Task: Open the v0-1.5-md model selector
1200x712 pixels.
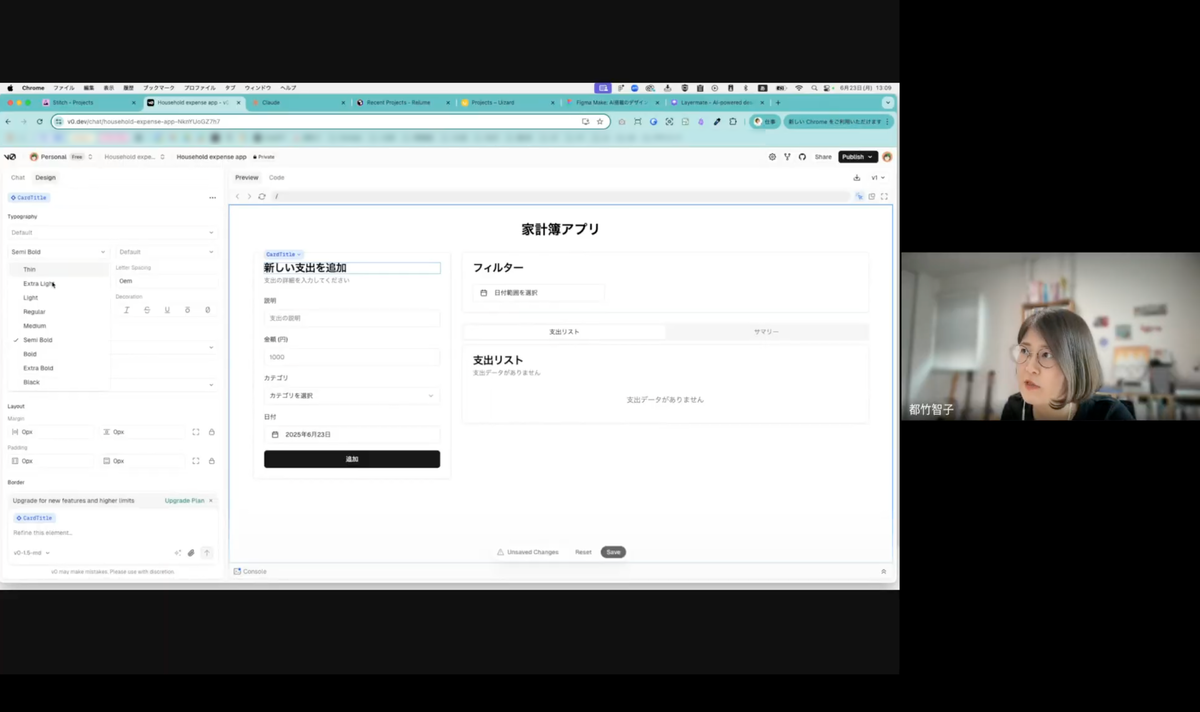Action: coord(31,553)
